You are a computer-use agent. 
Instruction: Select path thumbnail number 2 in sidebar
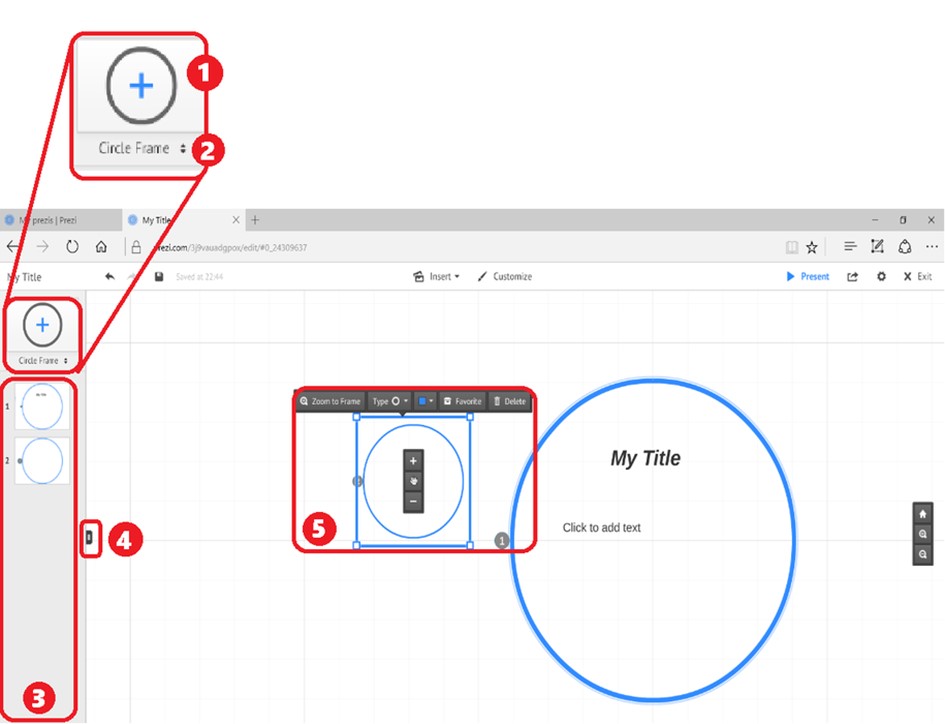pos(42,461)
